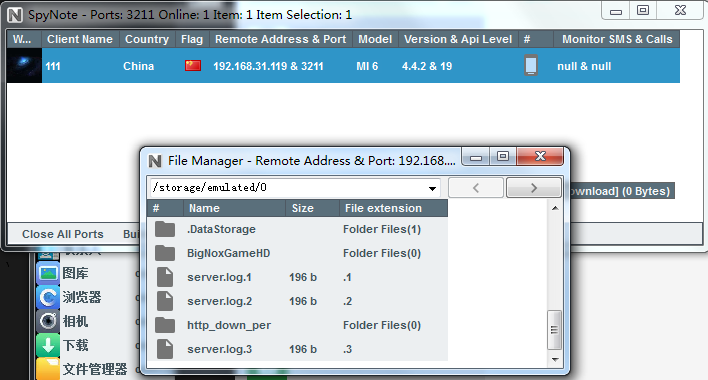Sort by Name column in File Manager
Viewport: 708px width, 380px height.
coord(234,208)
